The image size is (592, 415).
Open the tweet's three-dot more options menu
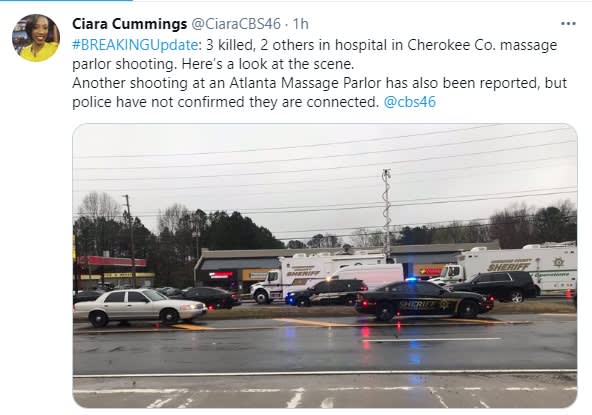[568, 24]
